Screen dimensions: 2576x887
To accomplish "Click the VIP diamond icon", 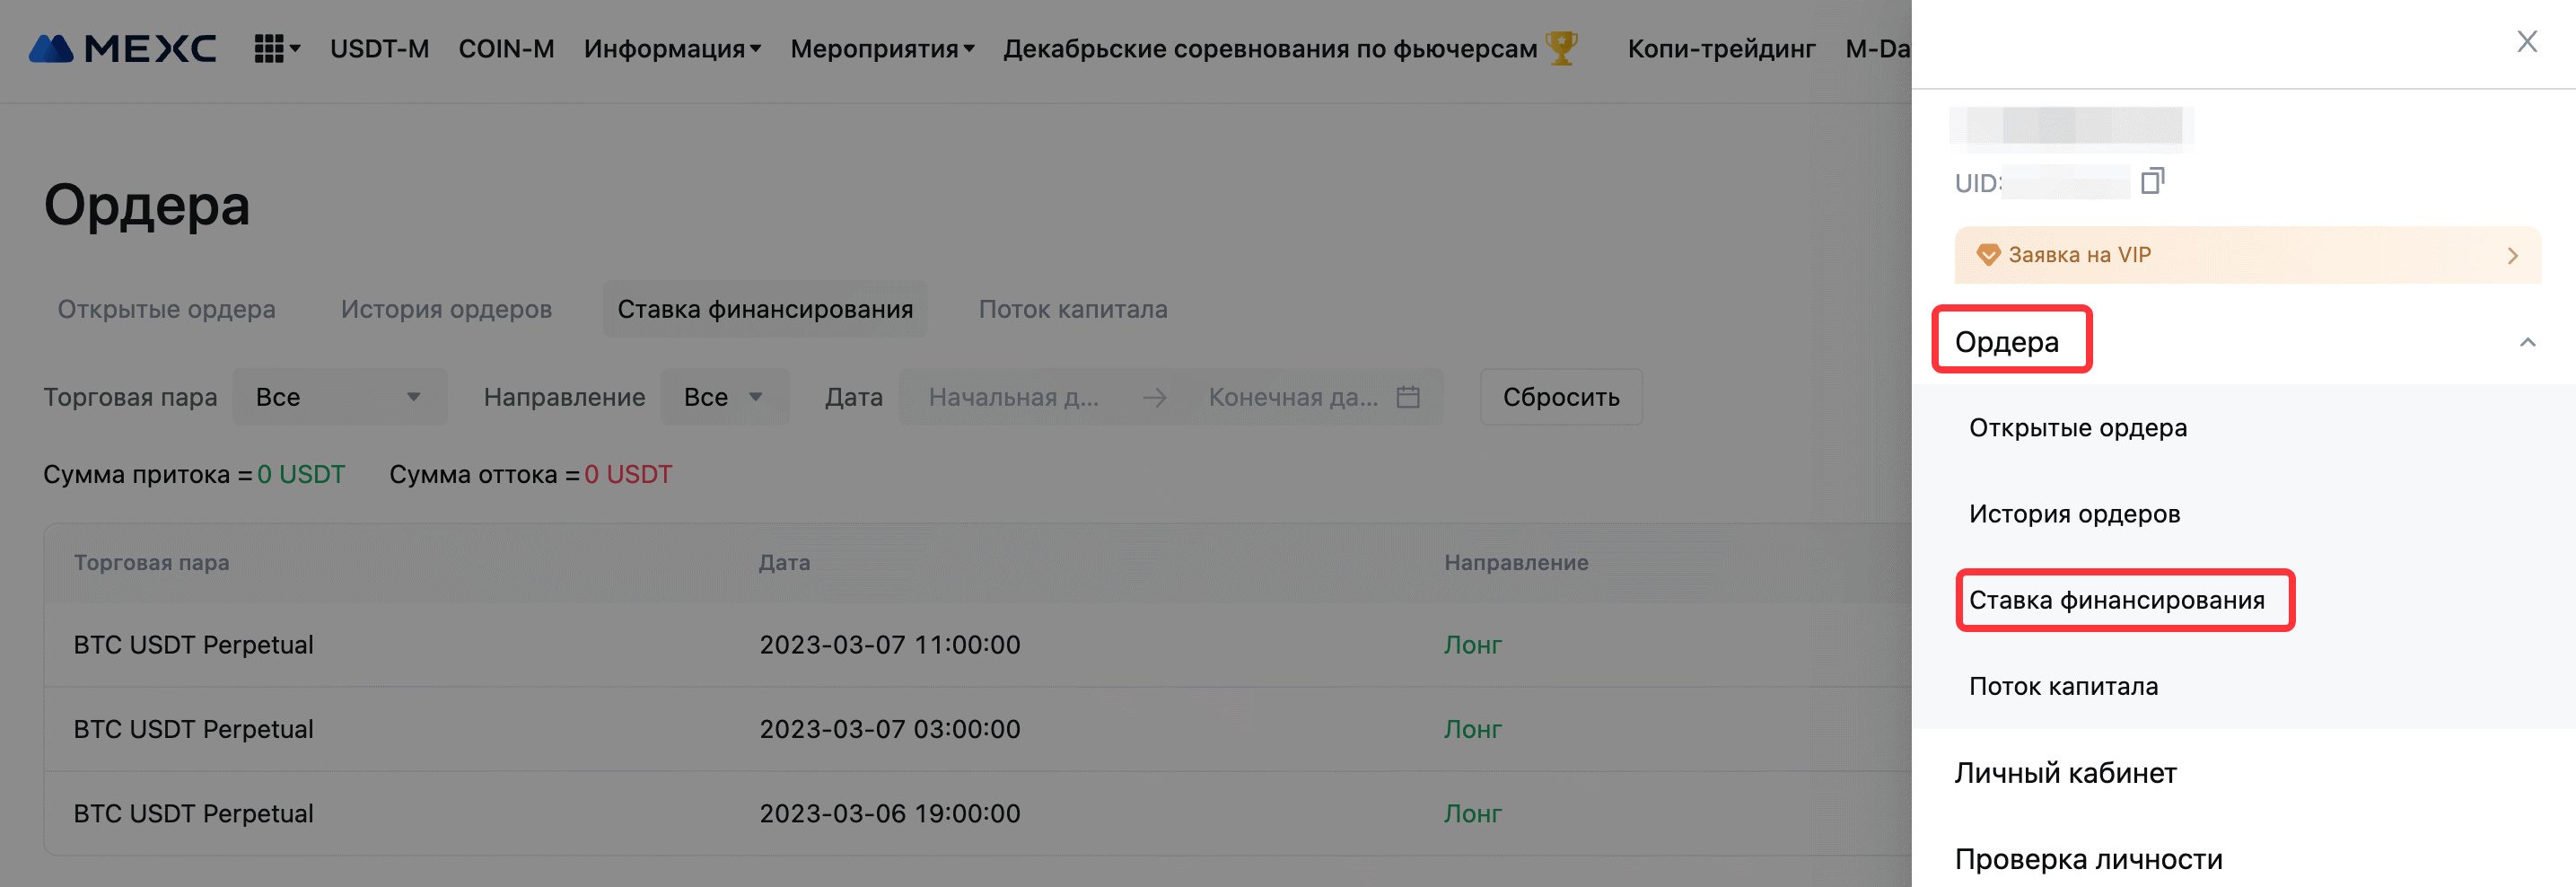I will (1988, 255).
